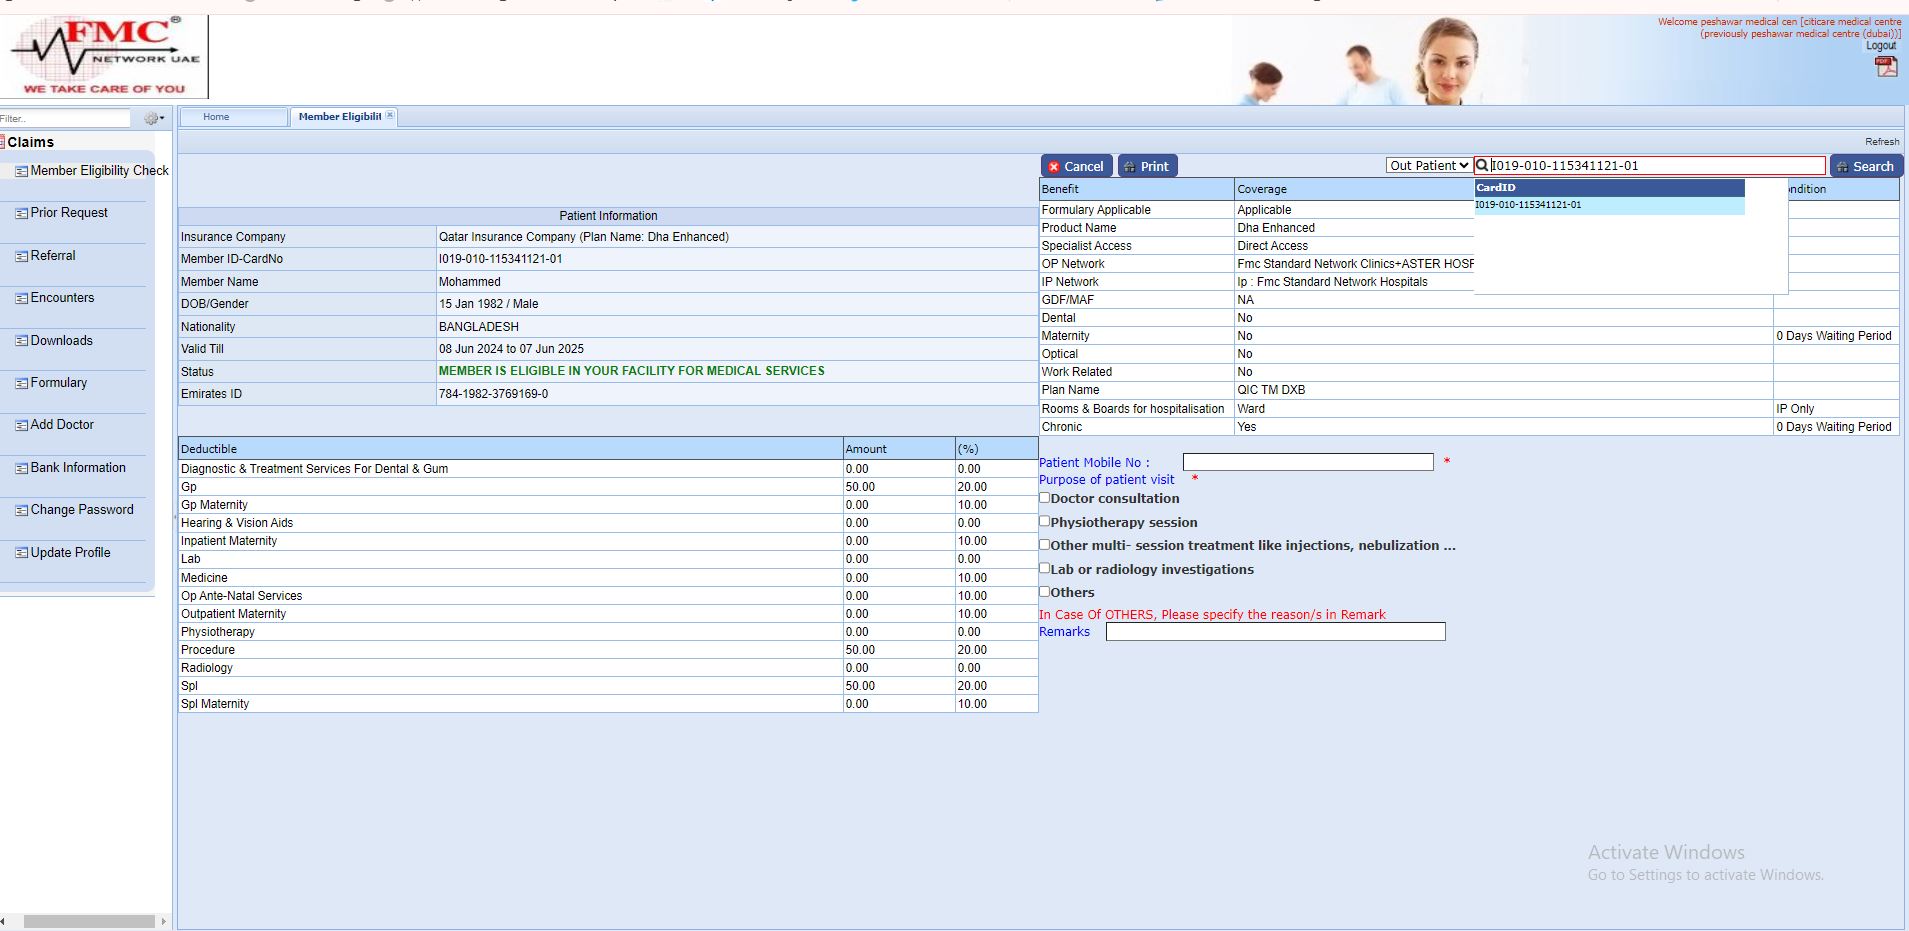The image size is (1909, 931).
Task: Close the Member Eligibility tab
Action: click(390, 116)
